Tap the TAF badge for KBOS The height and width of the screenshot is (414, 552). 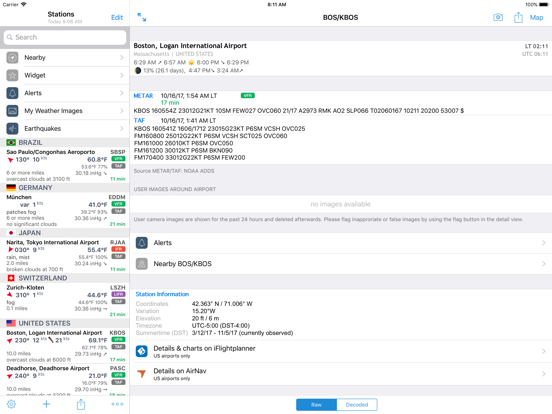pos(118,347)
